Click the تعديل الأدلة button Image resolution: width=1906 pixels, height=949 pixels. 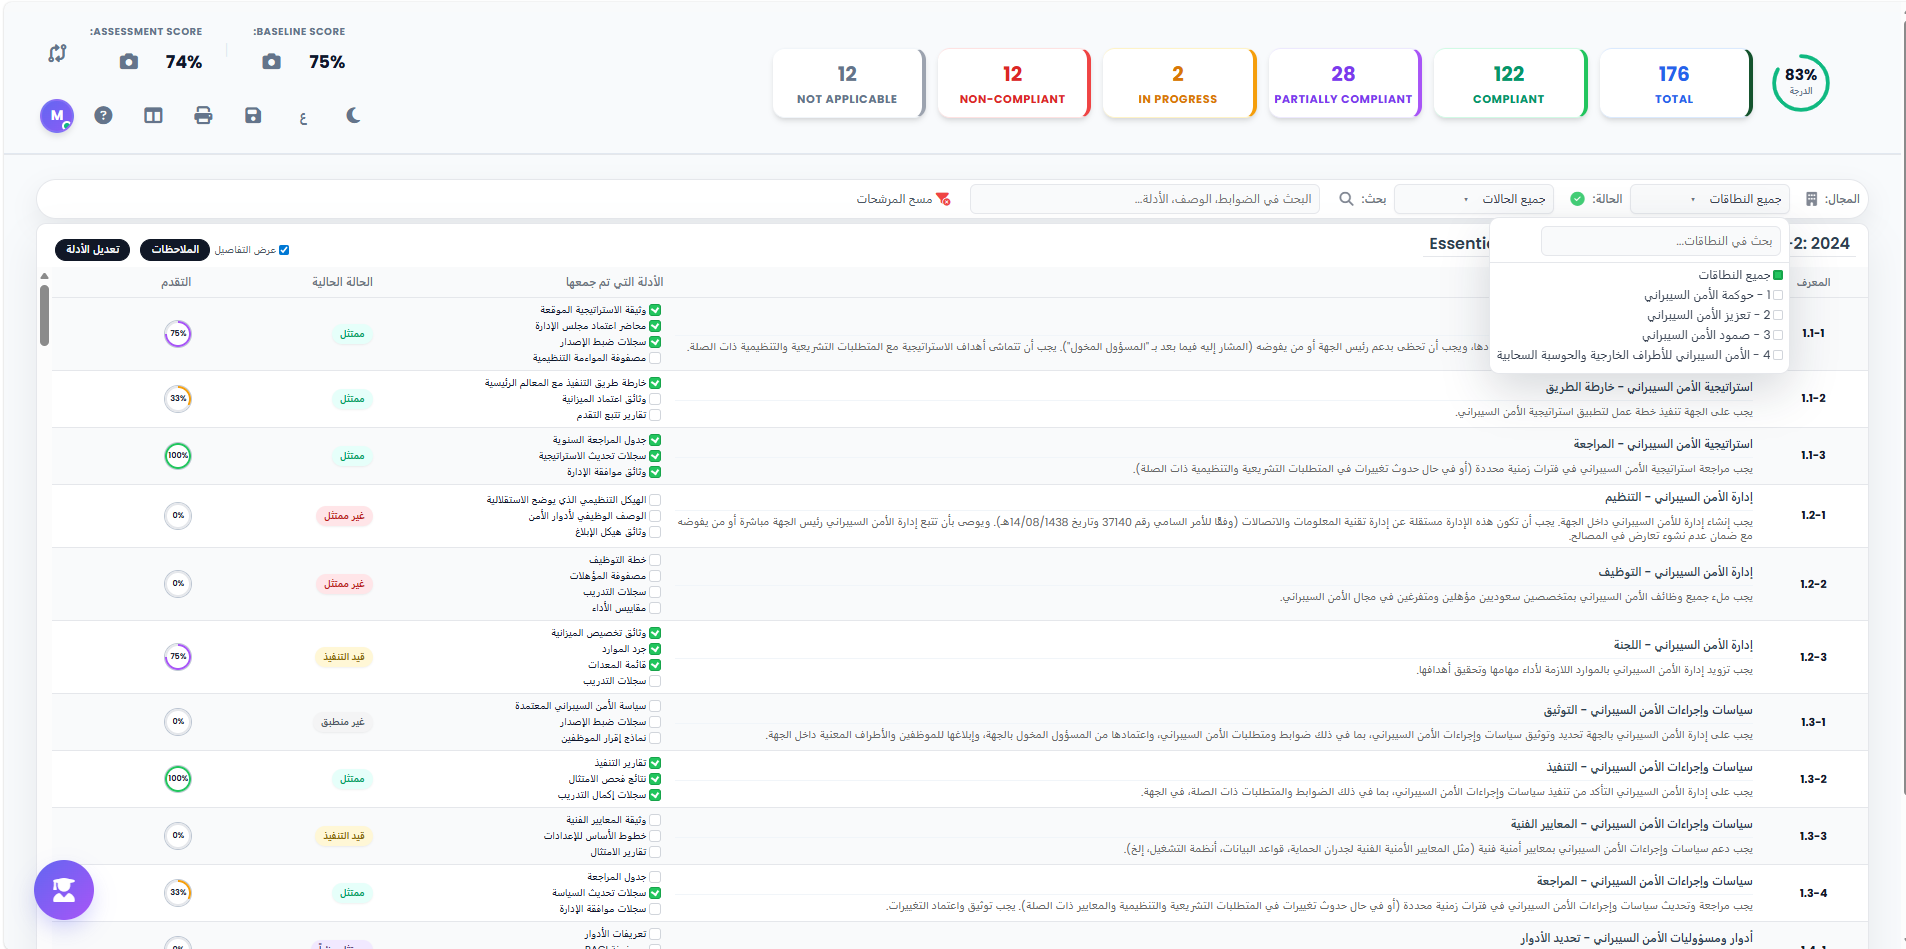point(92,250)
